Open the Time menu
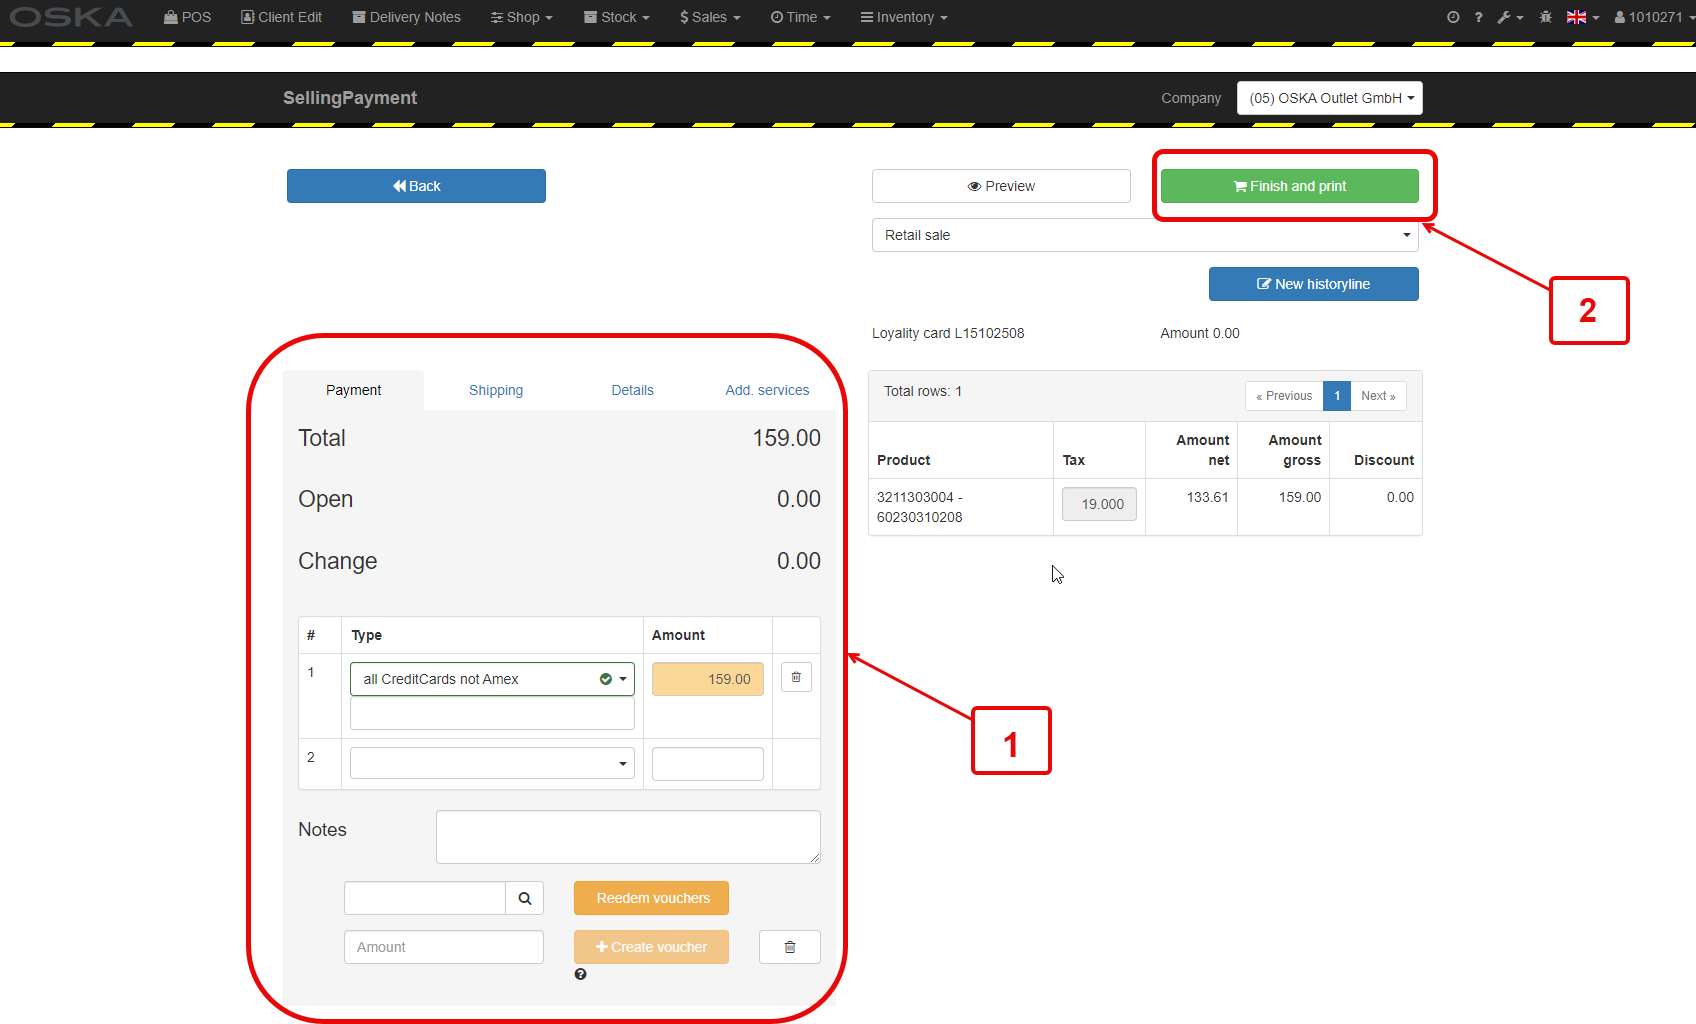Viewport: 1696px width, 1024px height. coord(801,17)
